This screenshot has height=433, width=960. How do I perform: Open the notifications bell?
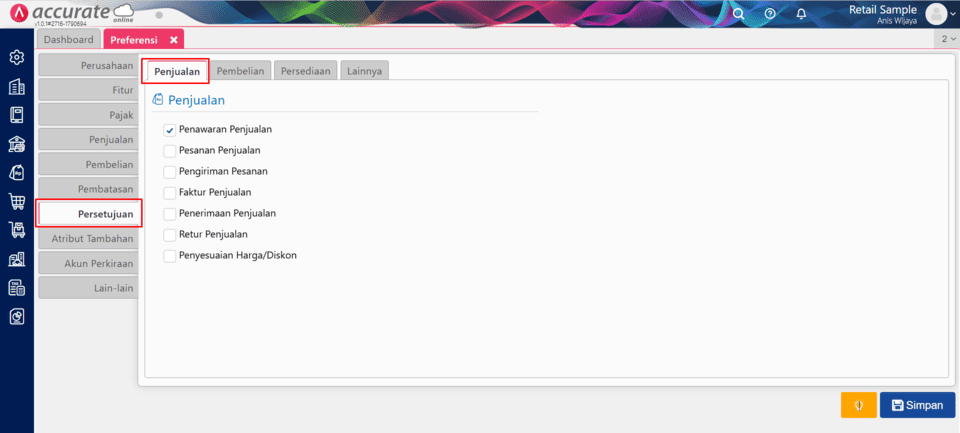[801, 14]
